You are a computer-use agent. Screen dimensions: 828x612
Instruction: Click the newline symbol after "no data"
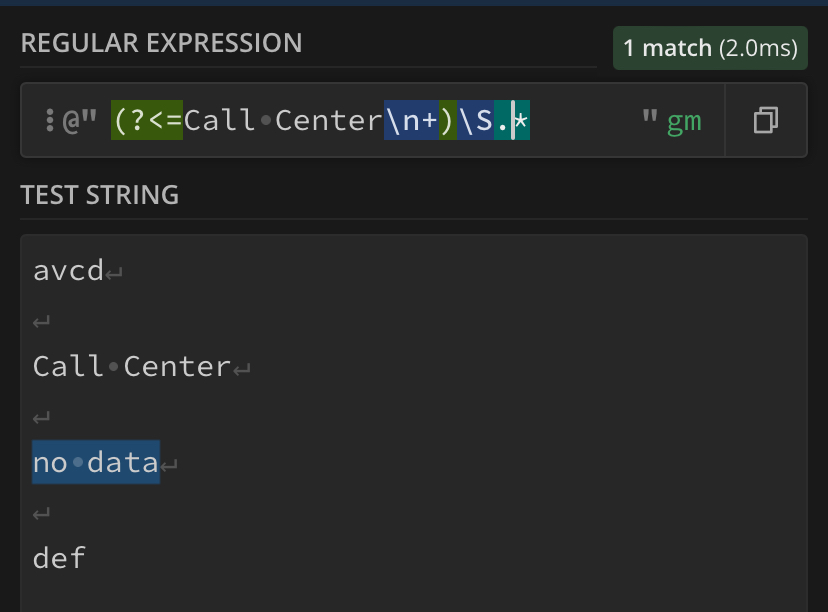169,464
